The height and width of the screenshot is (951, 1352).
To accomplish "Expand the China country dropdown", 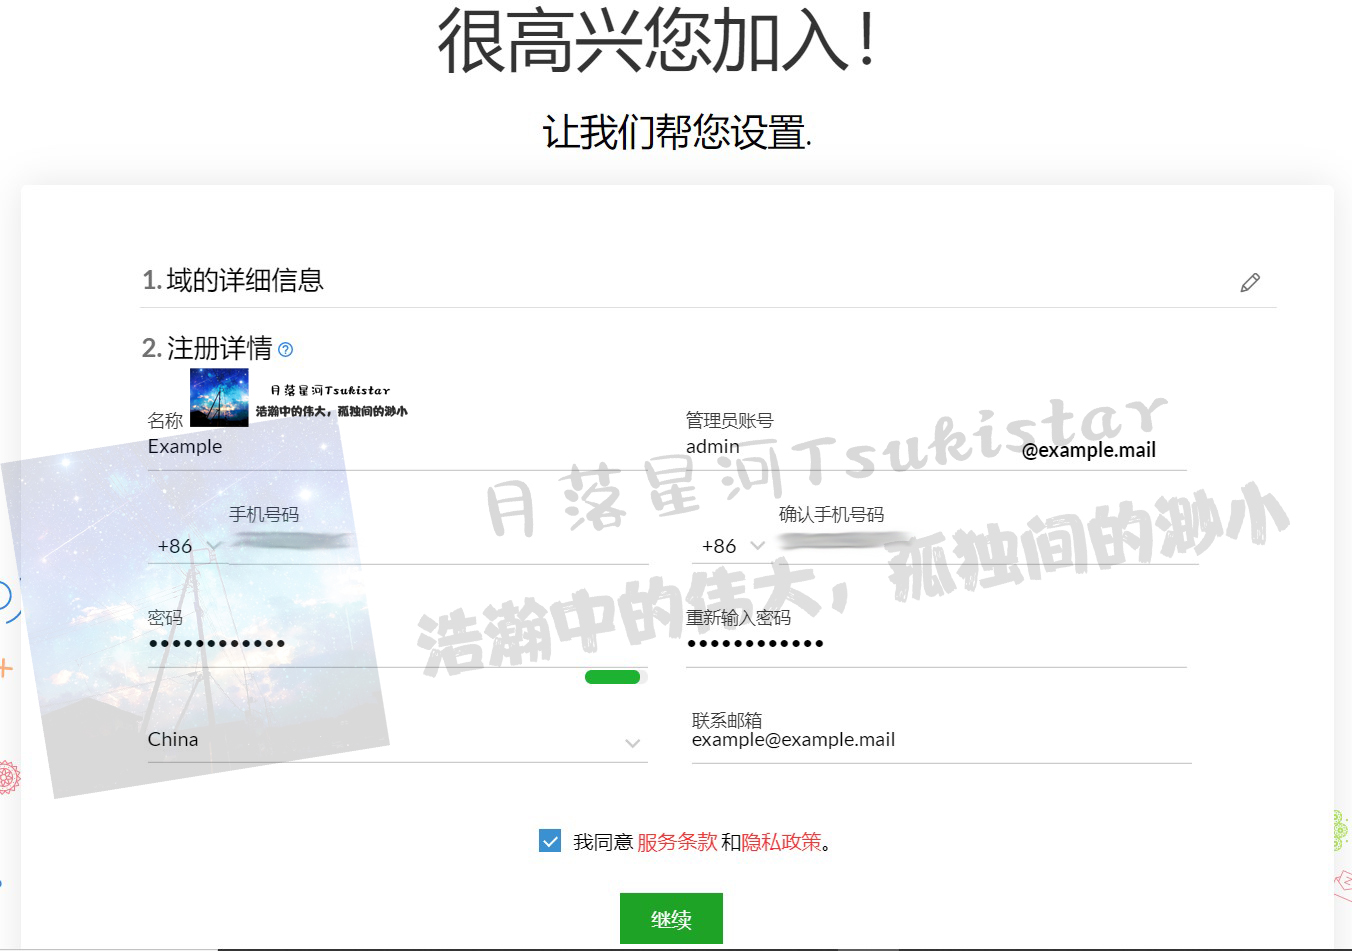I will 397,740.
